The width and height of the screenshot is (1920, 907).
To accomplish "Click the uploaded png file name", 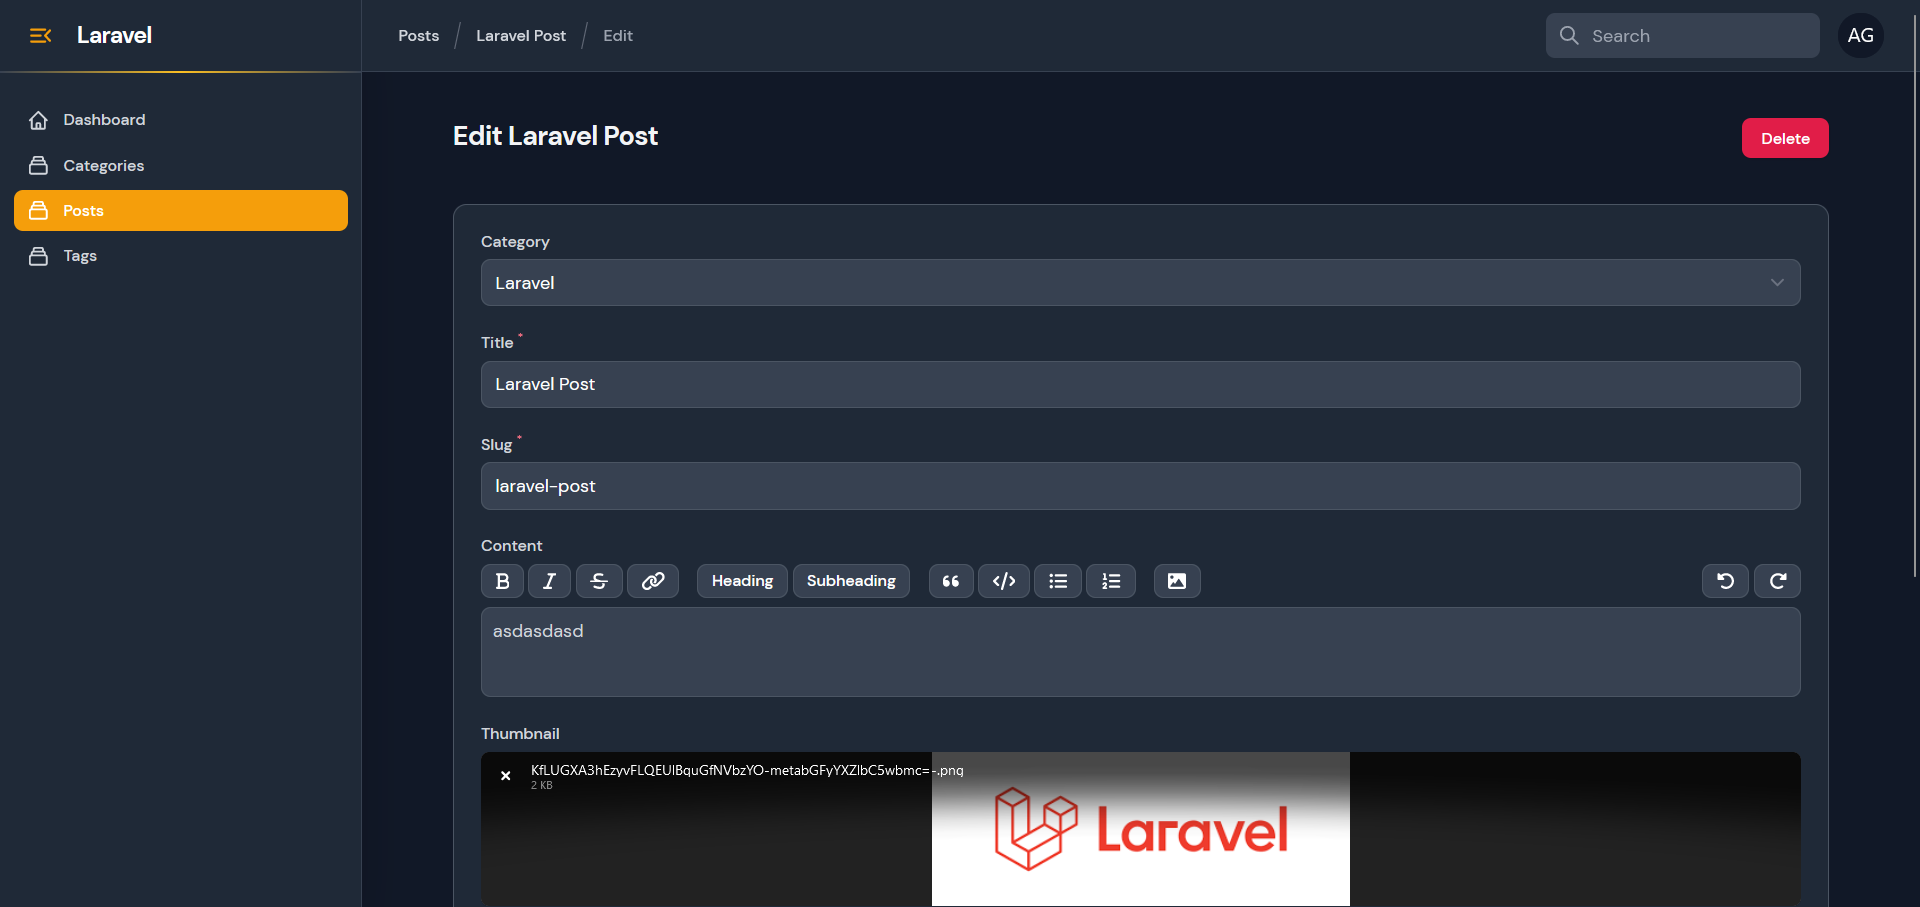I will click(x=747, y=770).
